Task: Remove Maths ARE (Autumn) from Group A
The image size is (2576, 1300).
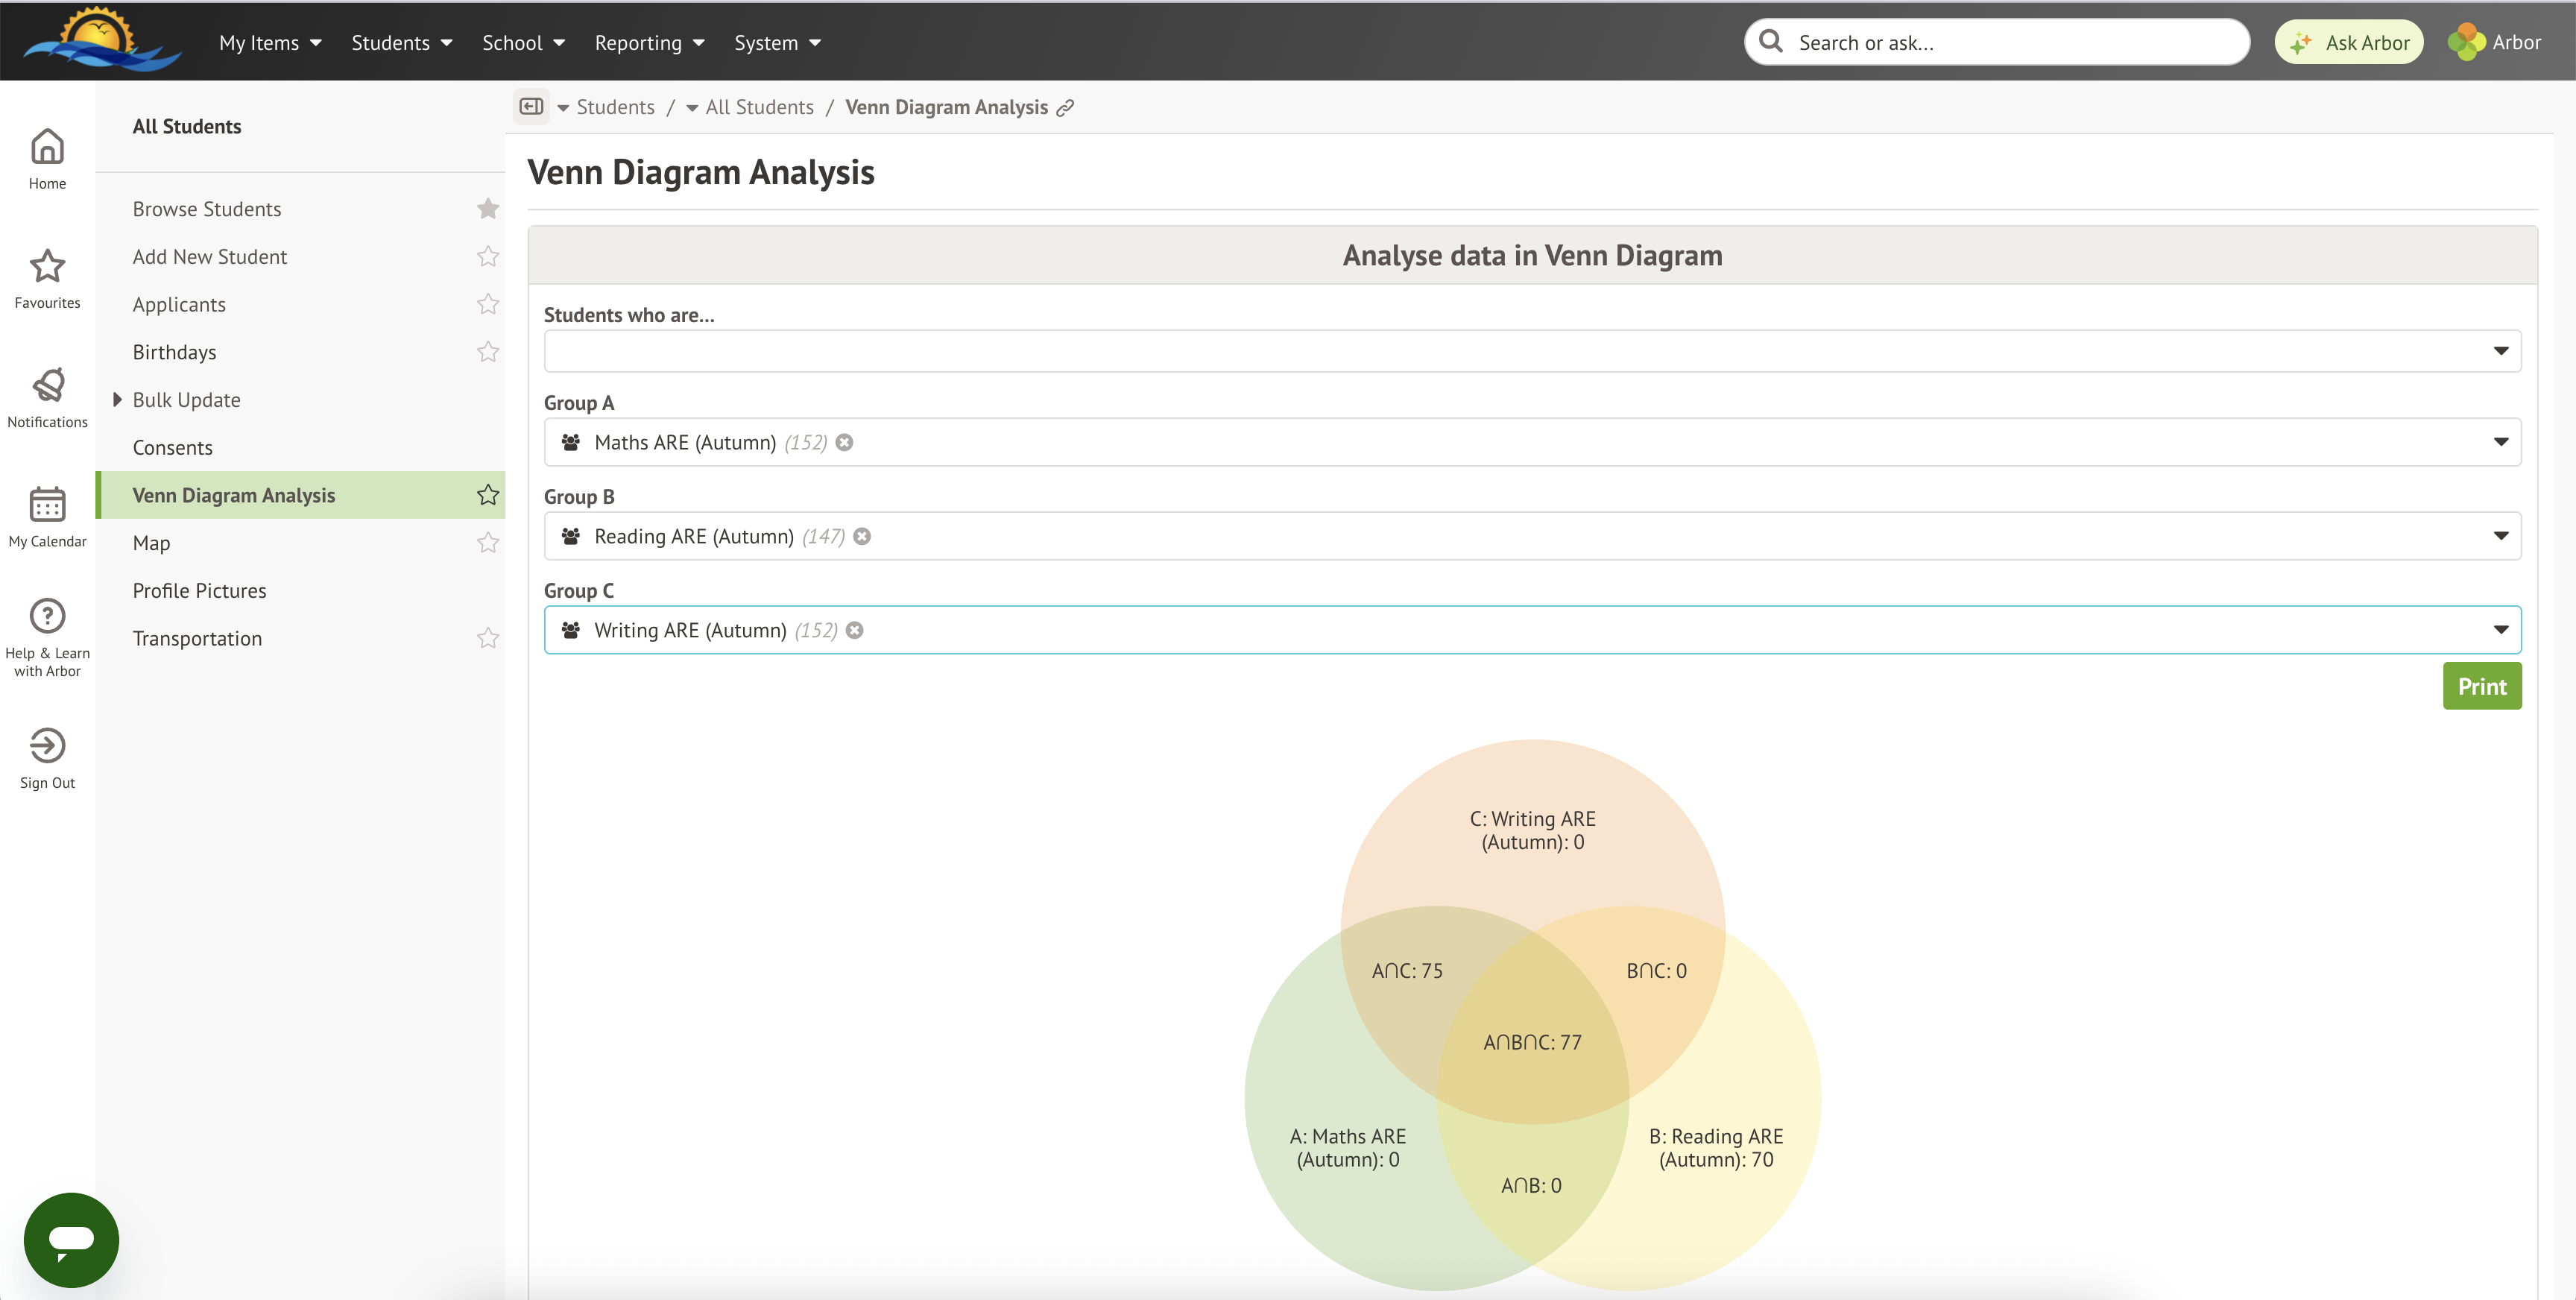Action: 845,443
